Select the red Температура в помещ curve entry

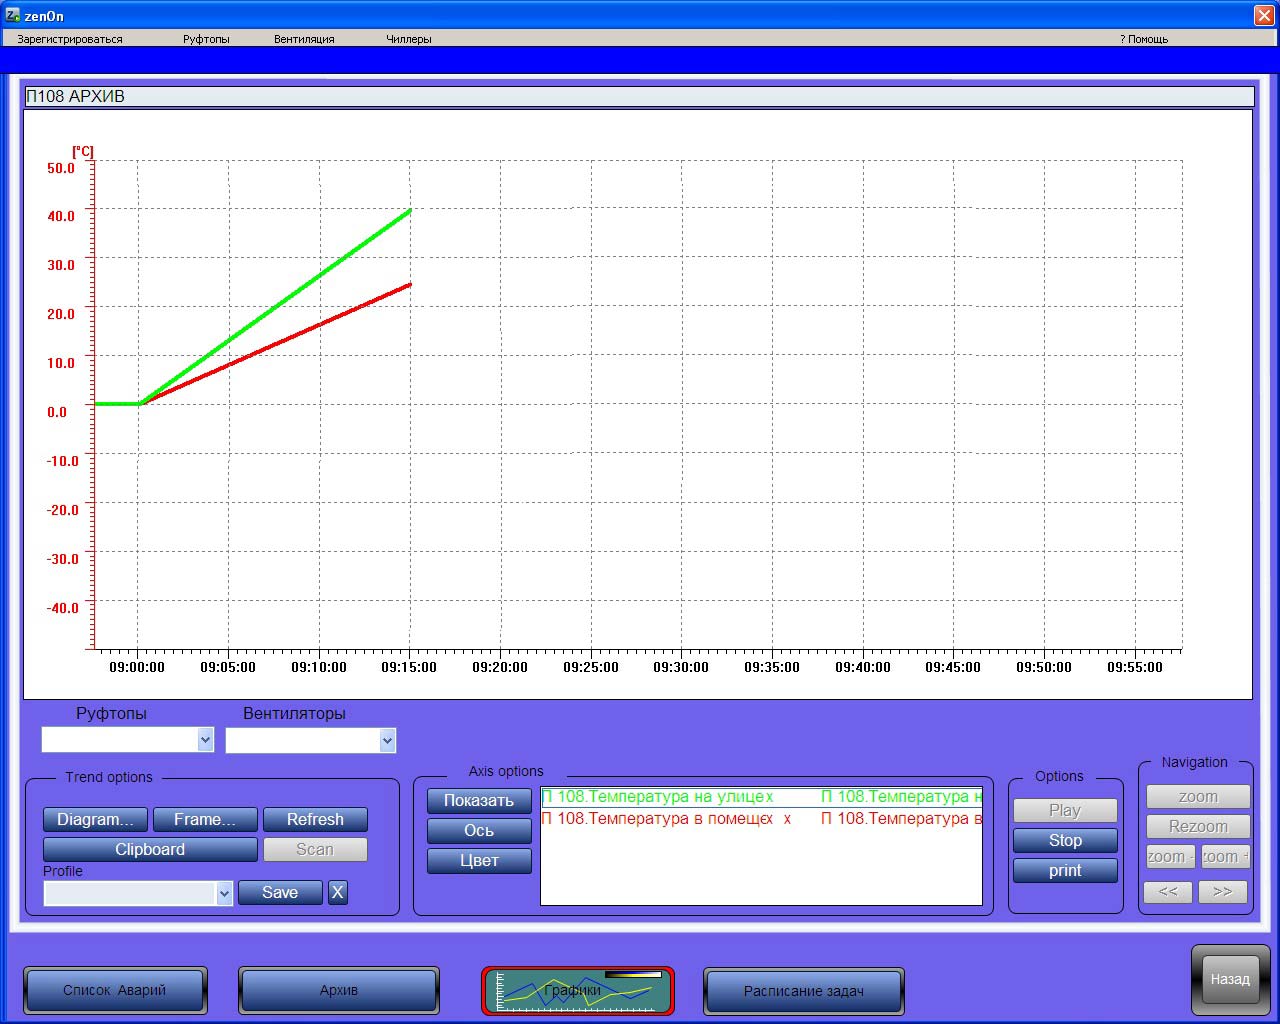(658, 818)
